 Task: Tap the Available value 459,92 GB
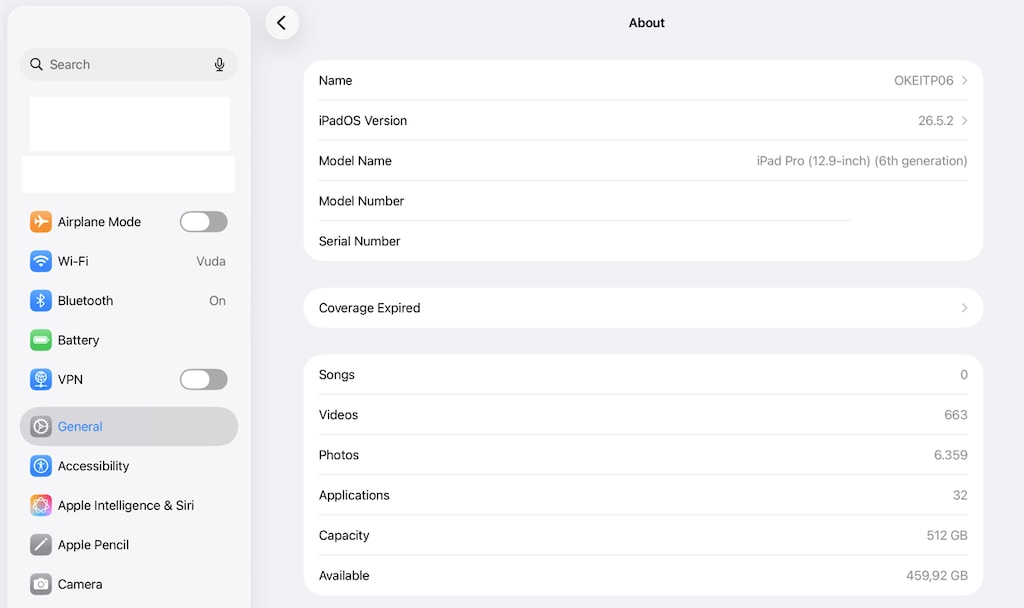(936, 575)
